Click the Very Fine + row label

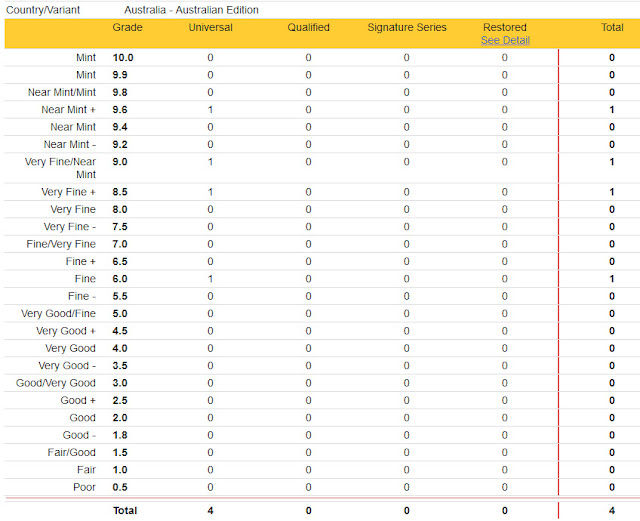click(68, 192)
